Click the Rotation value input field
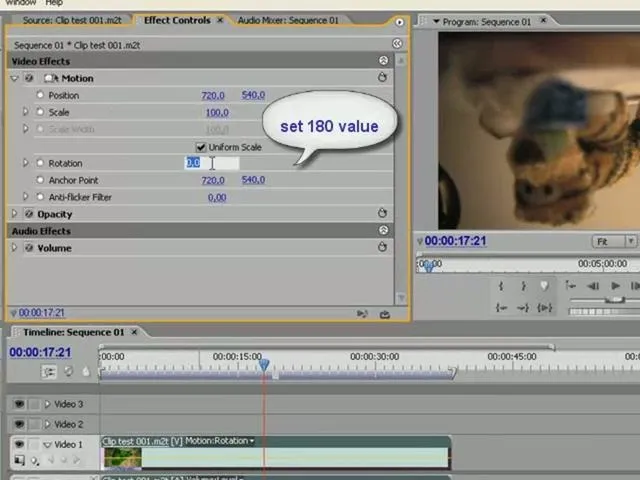The width and height of the screenshot is (640, 480). (212, 163)
